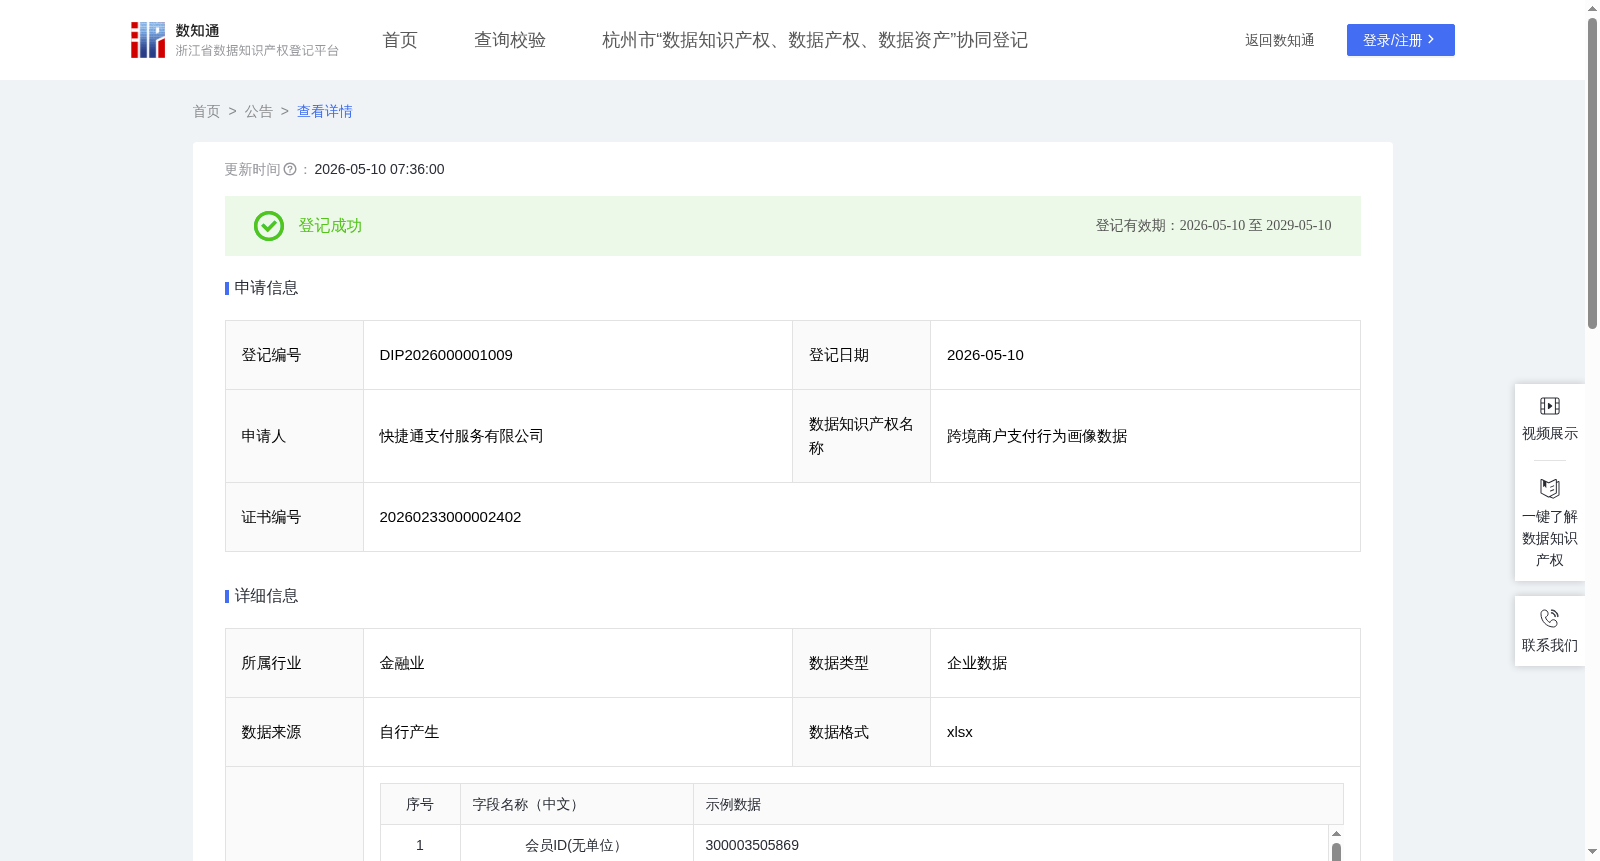This screenshot has height=861, width=1600.
Task: Click the 登记有效期 validity text
Action: (x=1213, y=226)
